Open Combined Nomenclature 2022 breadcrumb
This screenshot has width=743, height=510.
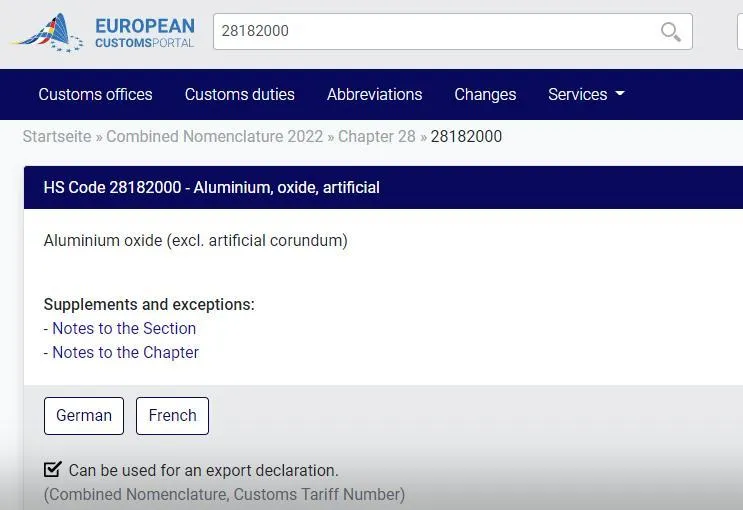pyautogui.click(x=215, y=136)
